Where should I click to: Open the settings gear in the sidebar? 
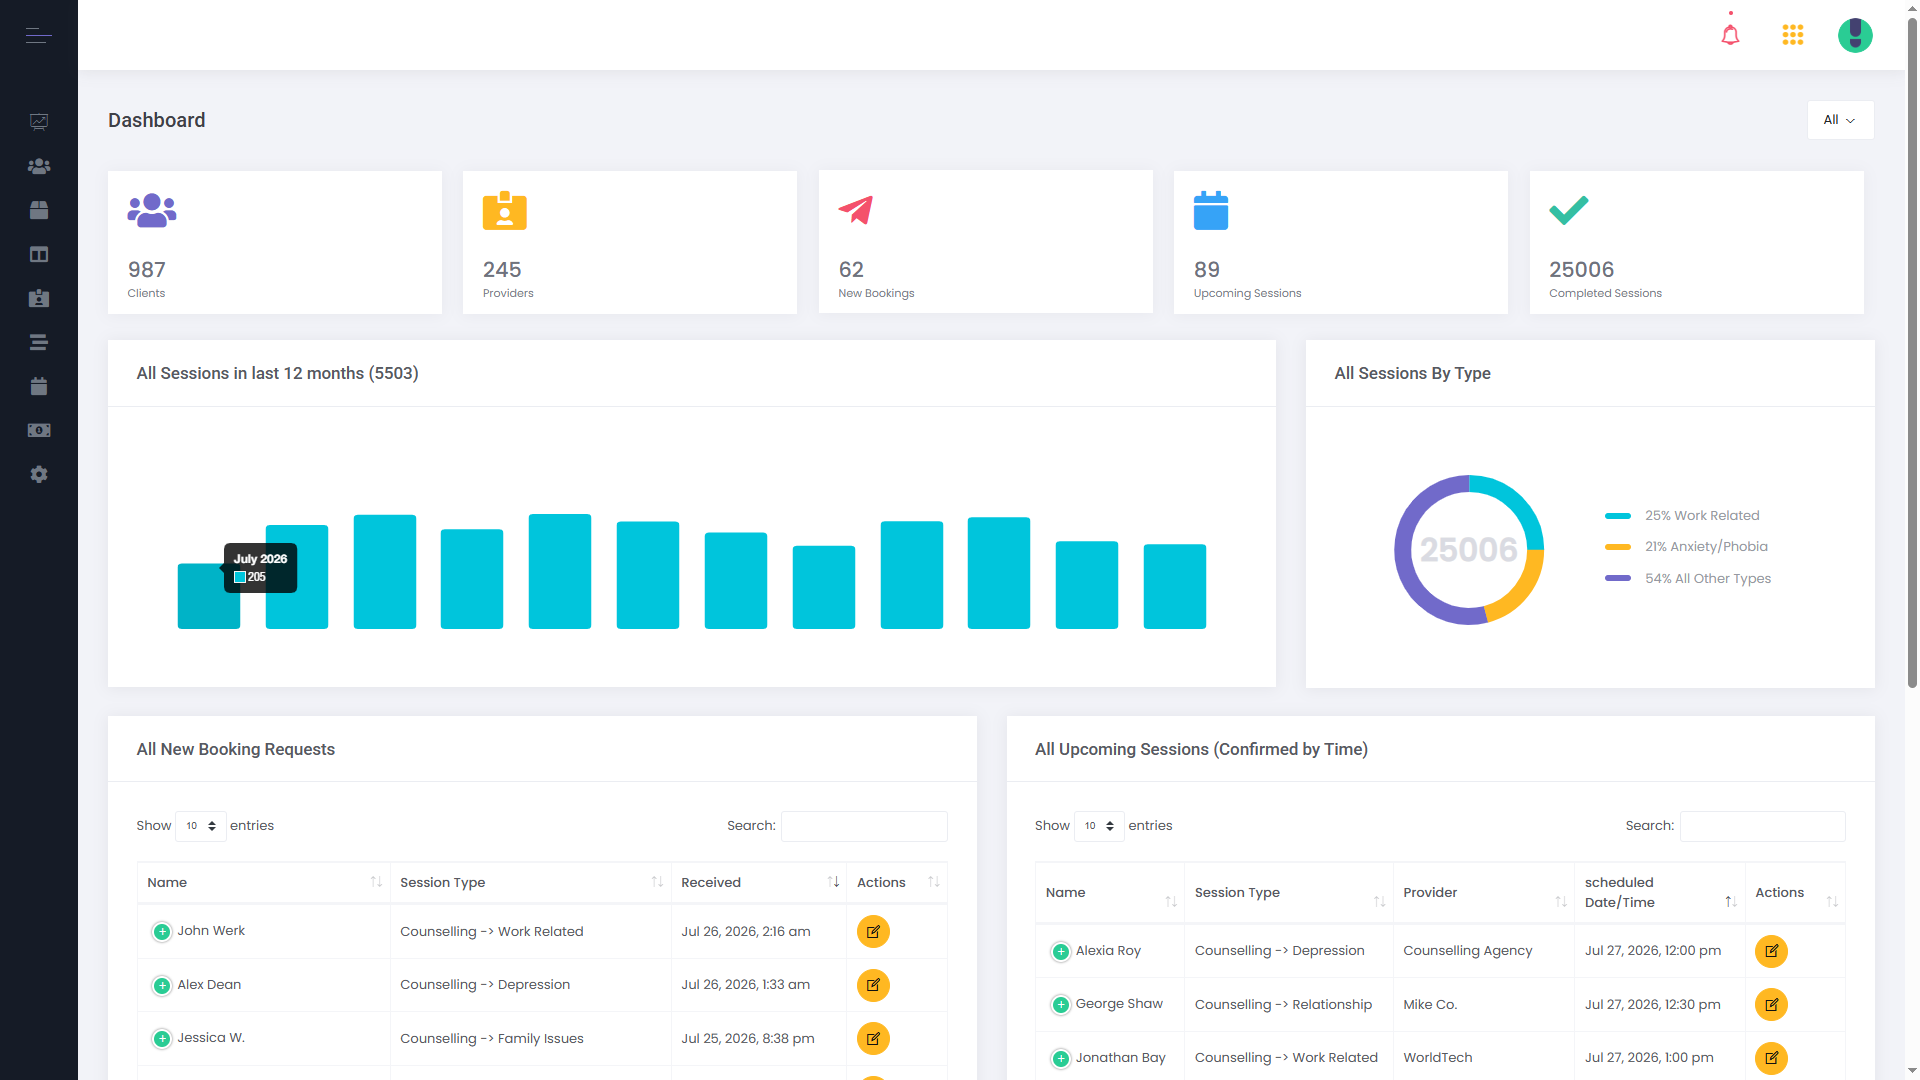click(39, 474)
